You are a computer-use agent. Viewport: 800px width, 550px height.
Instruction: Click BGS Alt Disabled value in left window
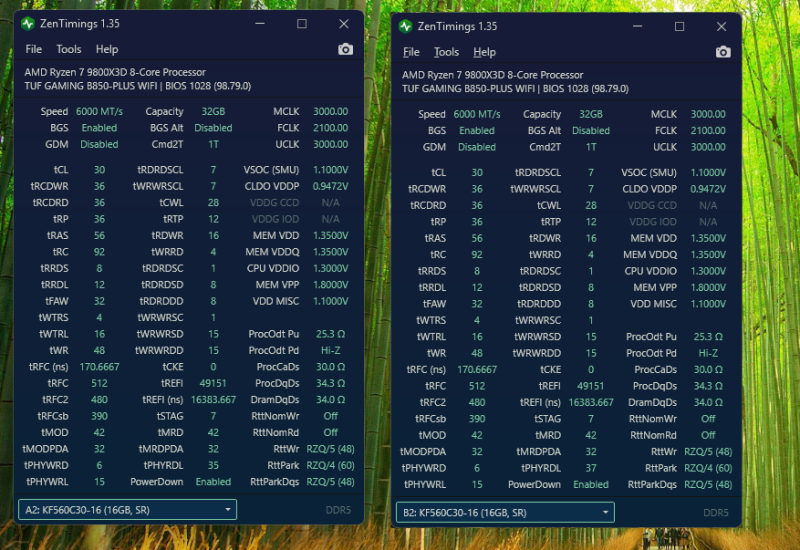click(x=213, y=128)
